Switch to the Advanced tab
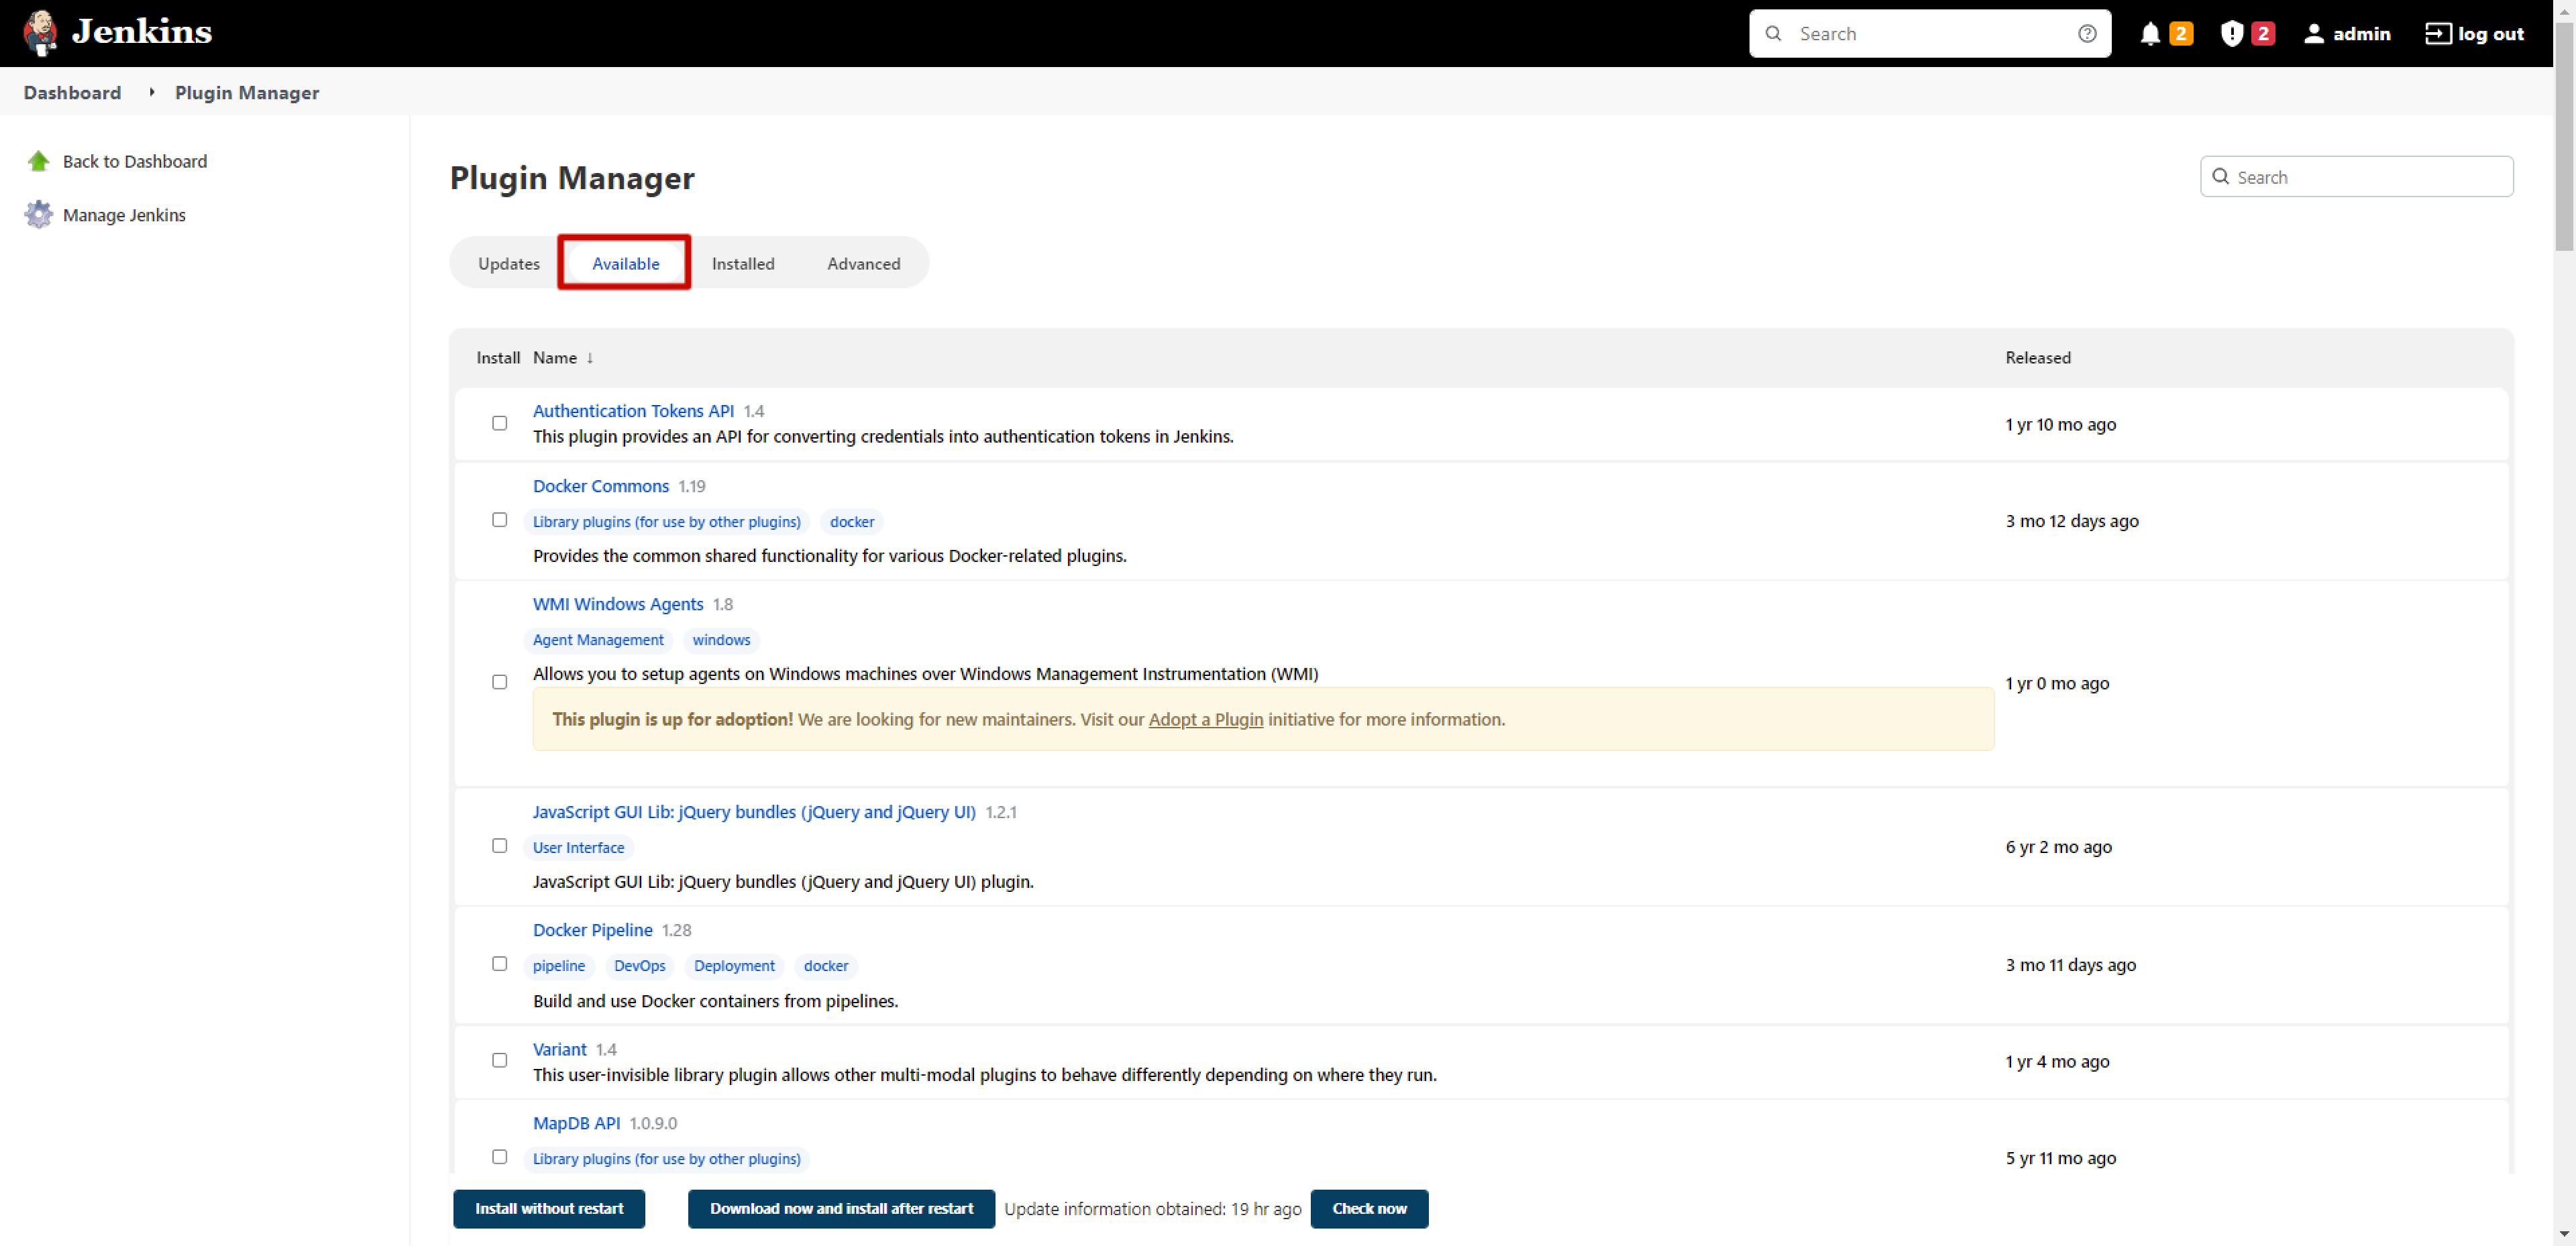 click(x=863, y=263)
